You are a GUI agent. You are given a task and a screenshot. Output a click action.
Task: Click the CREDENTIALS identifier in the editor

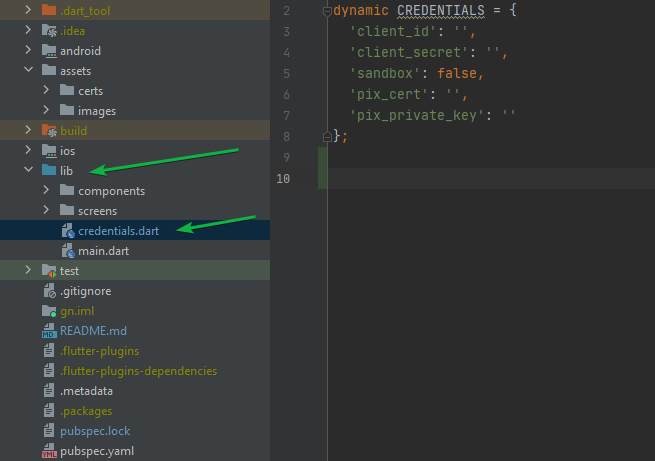(441, 10)
